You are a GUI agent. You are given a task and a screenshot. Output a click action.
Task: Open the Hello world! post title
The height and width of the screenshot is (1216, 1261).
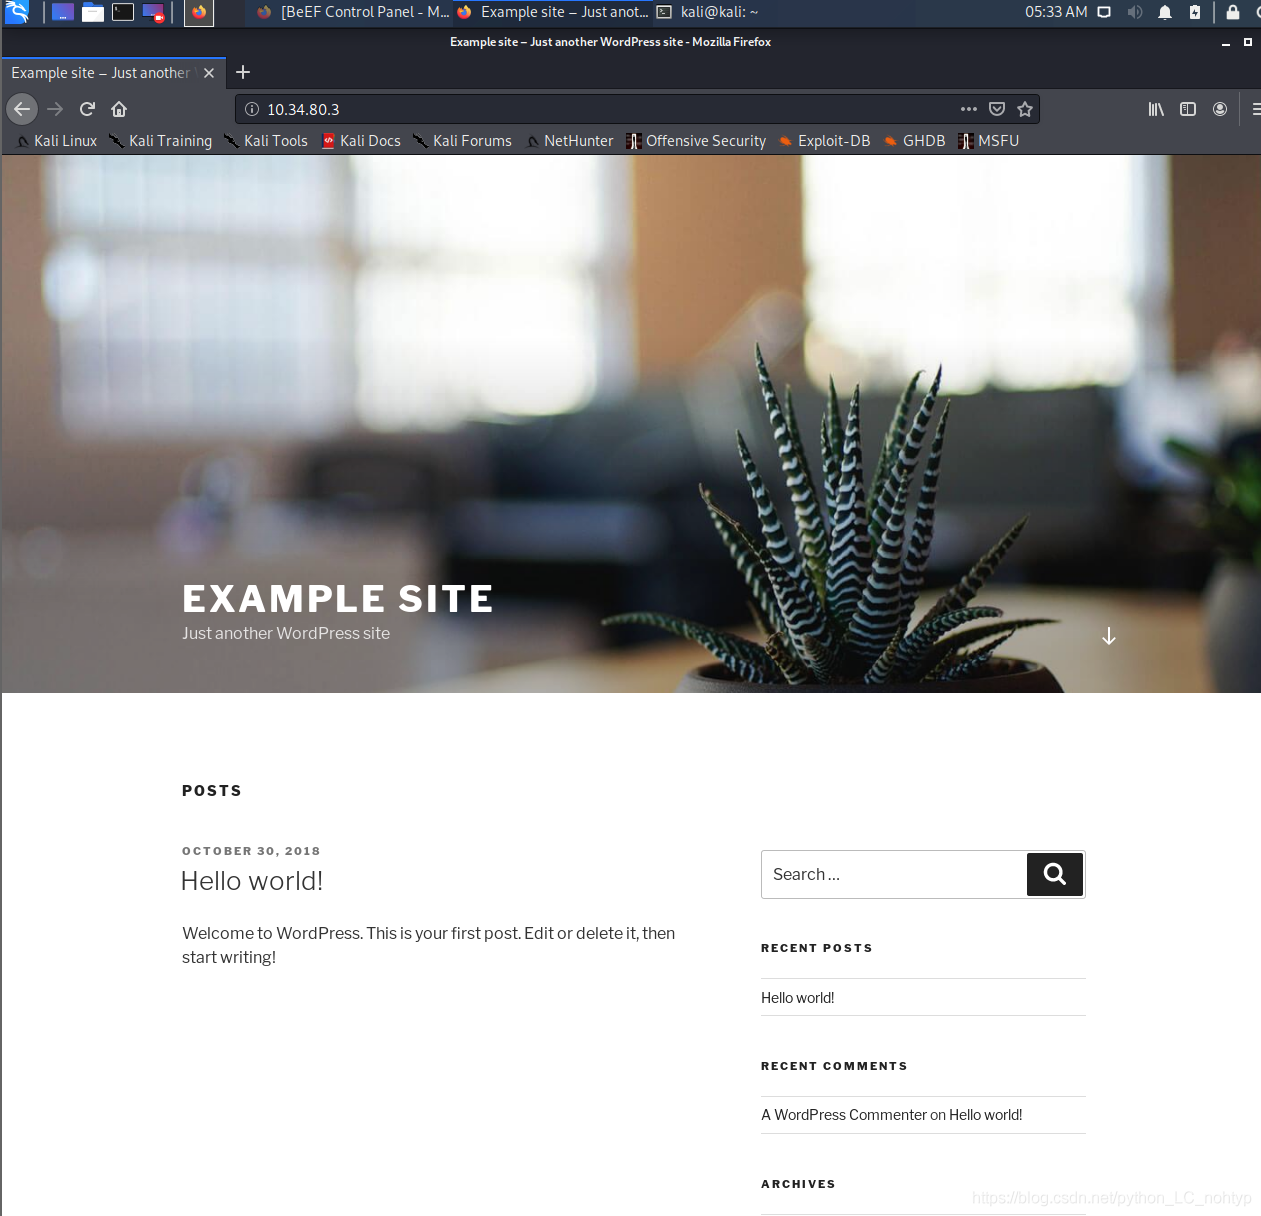pos(252,881)
